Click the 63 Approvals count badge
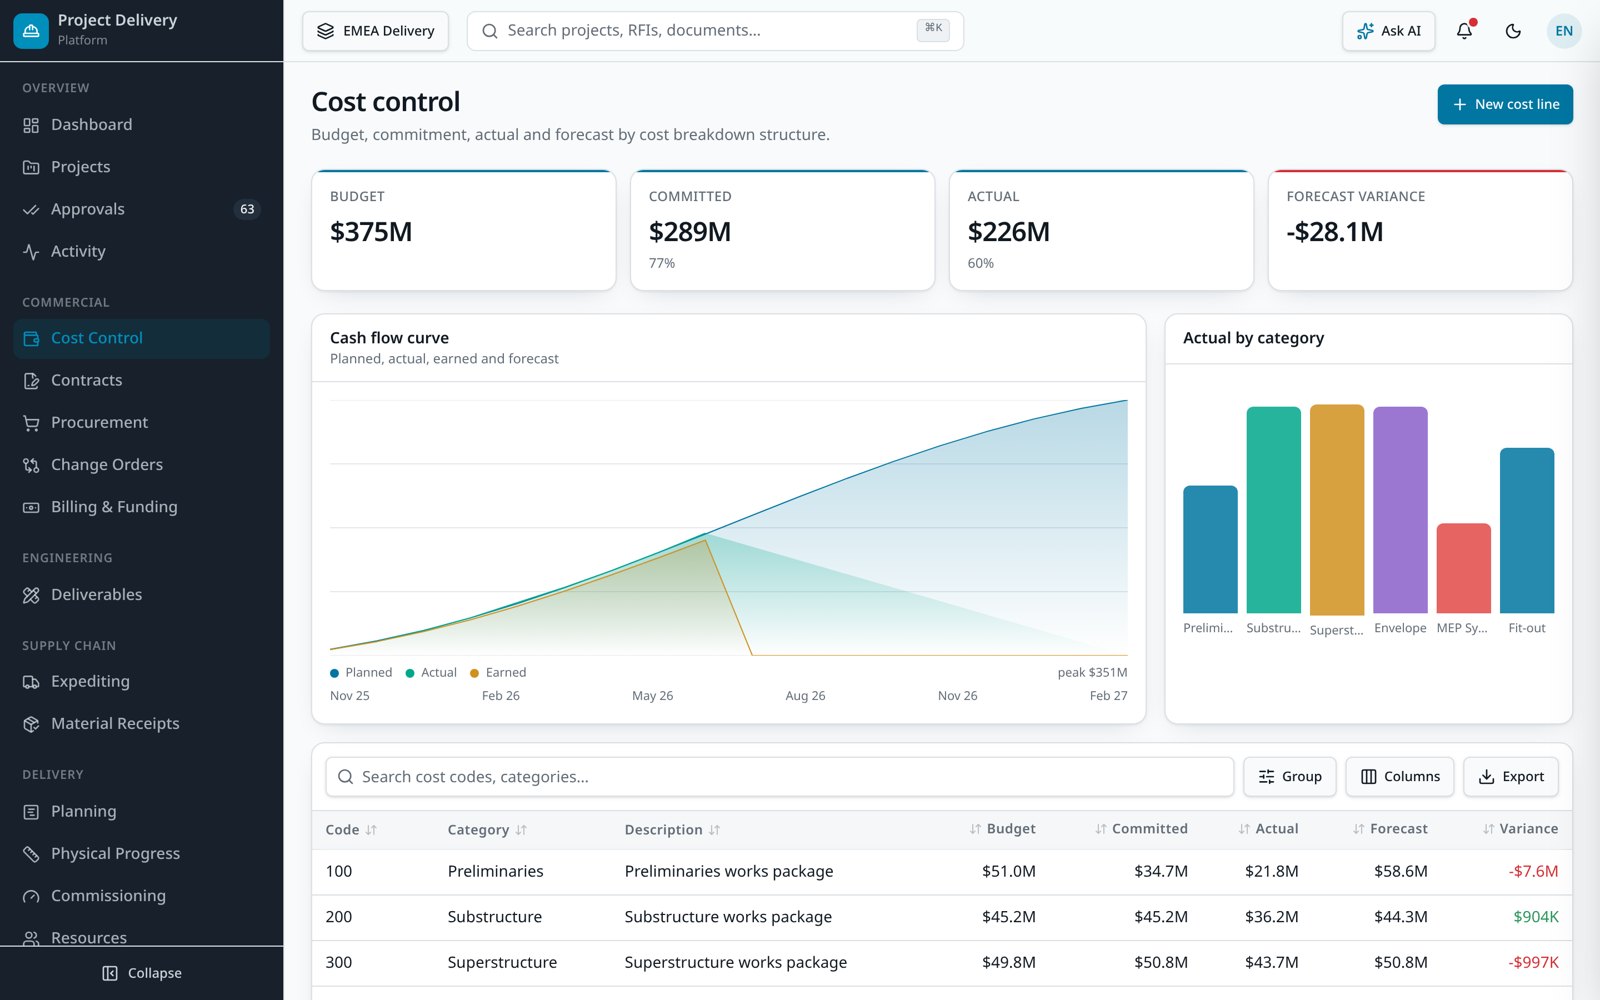 247,209
